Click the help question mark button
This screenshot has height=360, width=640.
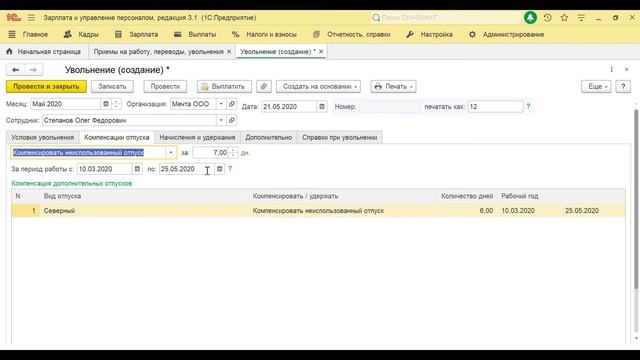point(623,87)
